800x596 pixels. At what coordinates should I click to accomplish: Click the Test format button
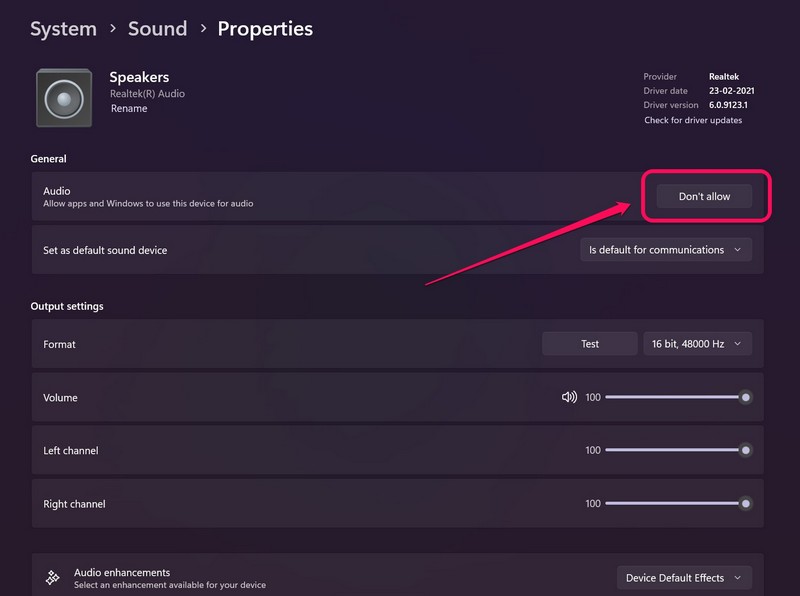point(590,344)
